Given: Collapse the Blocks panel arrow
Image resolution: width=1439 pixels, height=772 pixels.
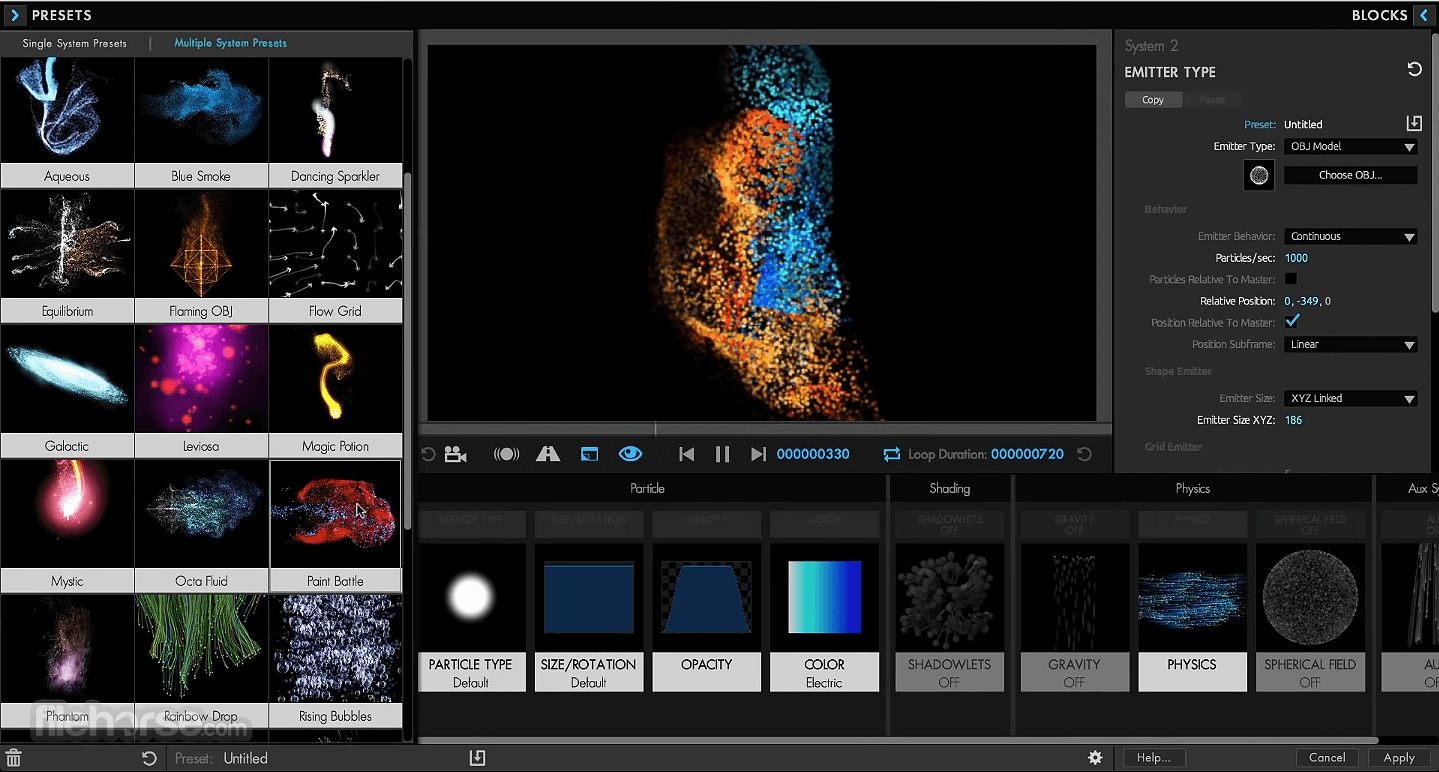Looking at the screenshot, I should tap(1424, 15).
